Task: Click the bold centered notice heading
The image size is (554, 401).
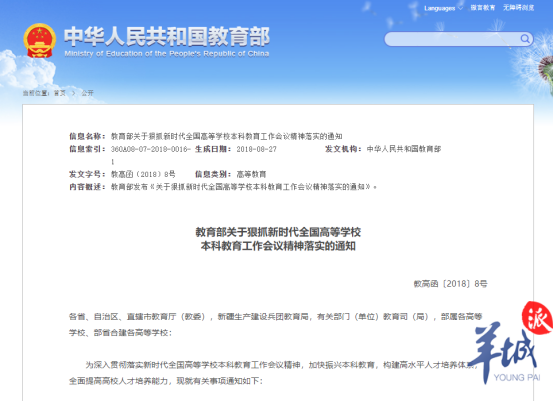Action: (x=278, y=239)
